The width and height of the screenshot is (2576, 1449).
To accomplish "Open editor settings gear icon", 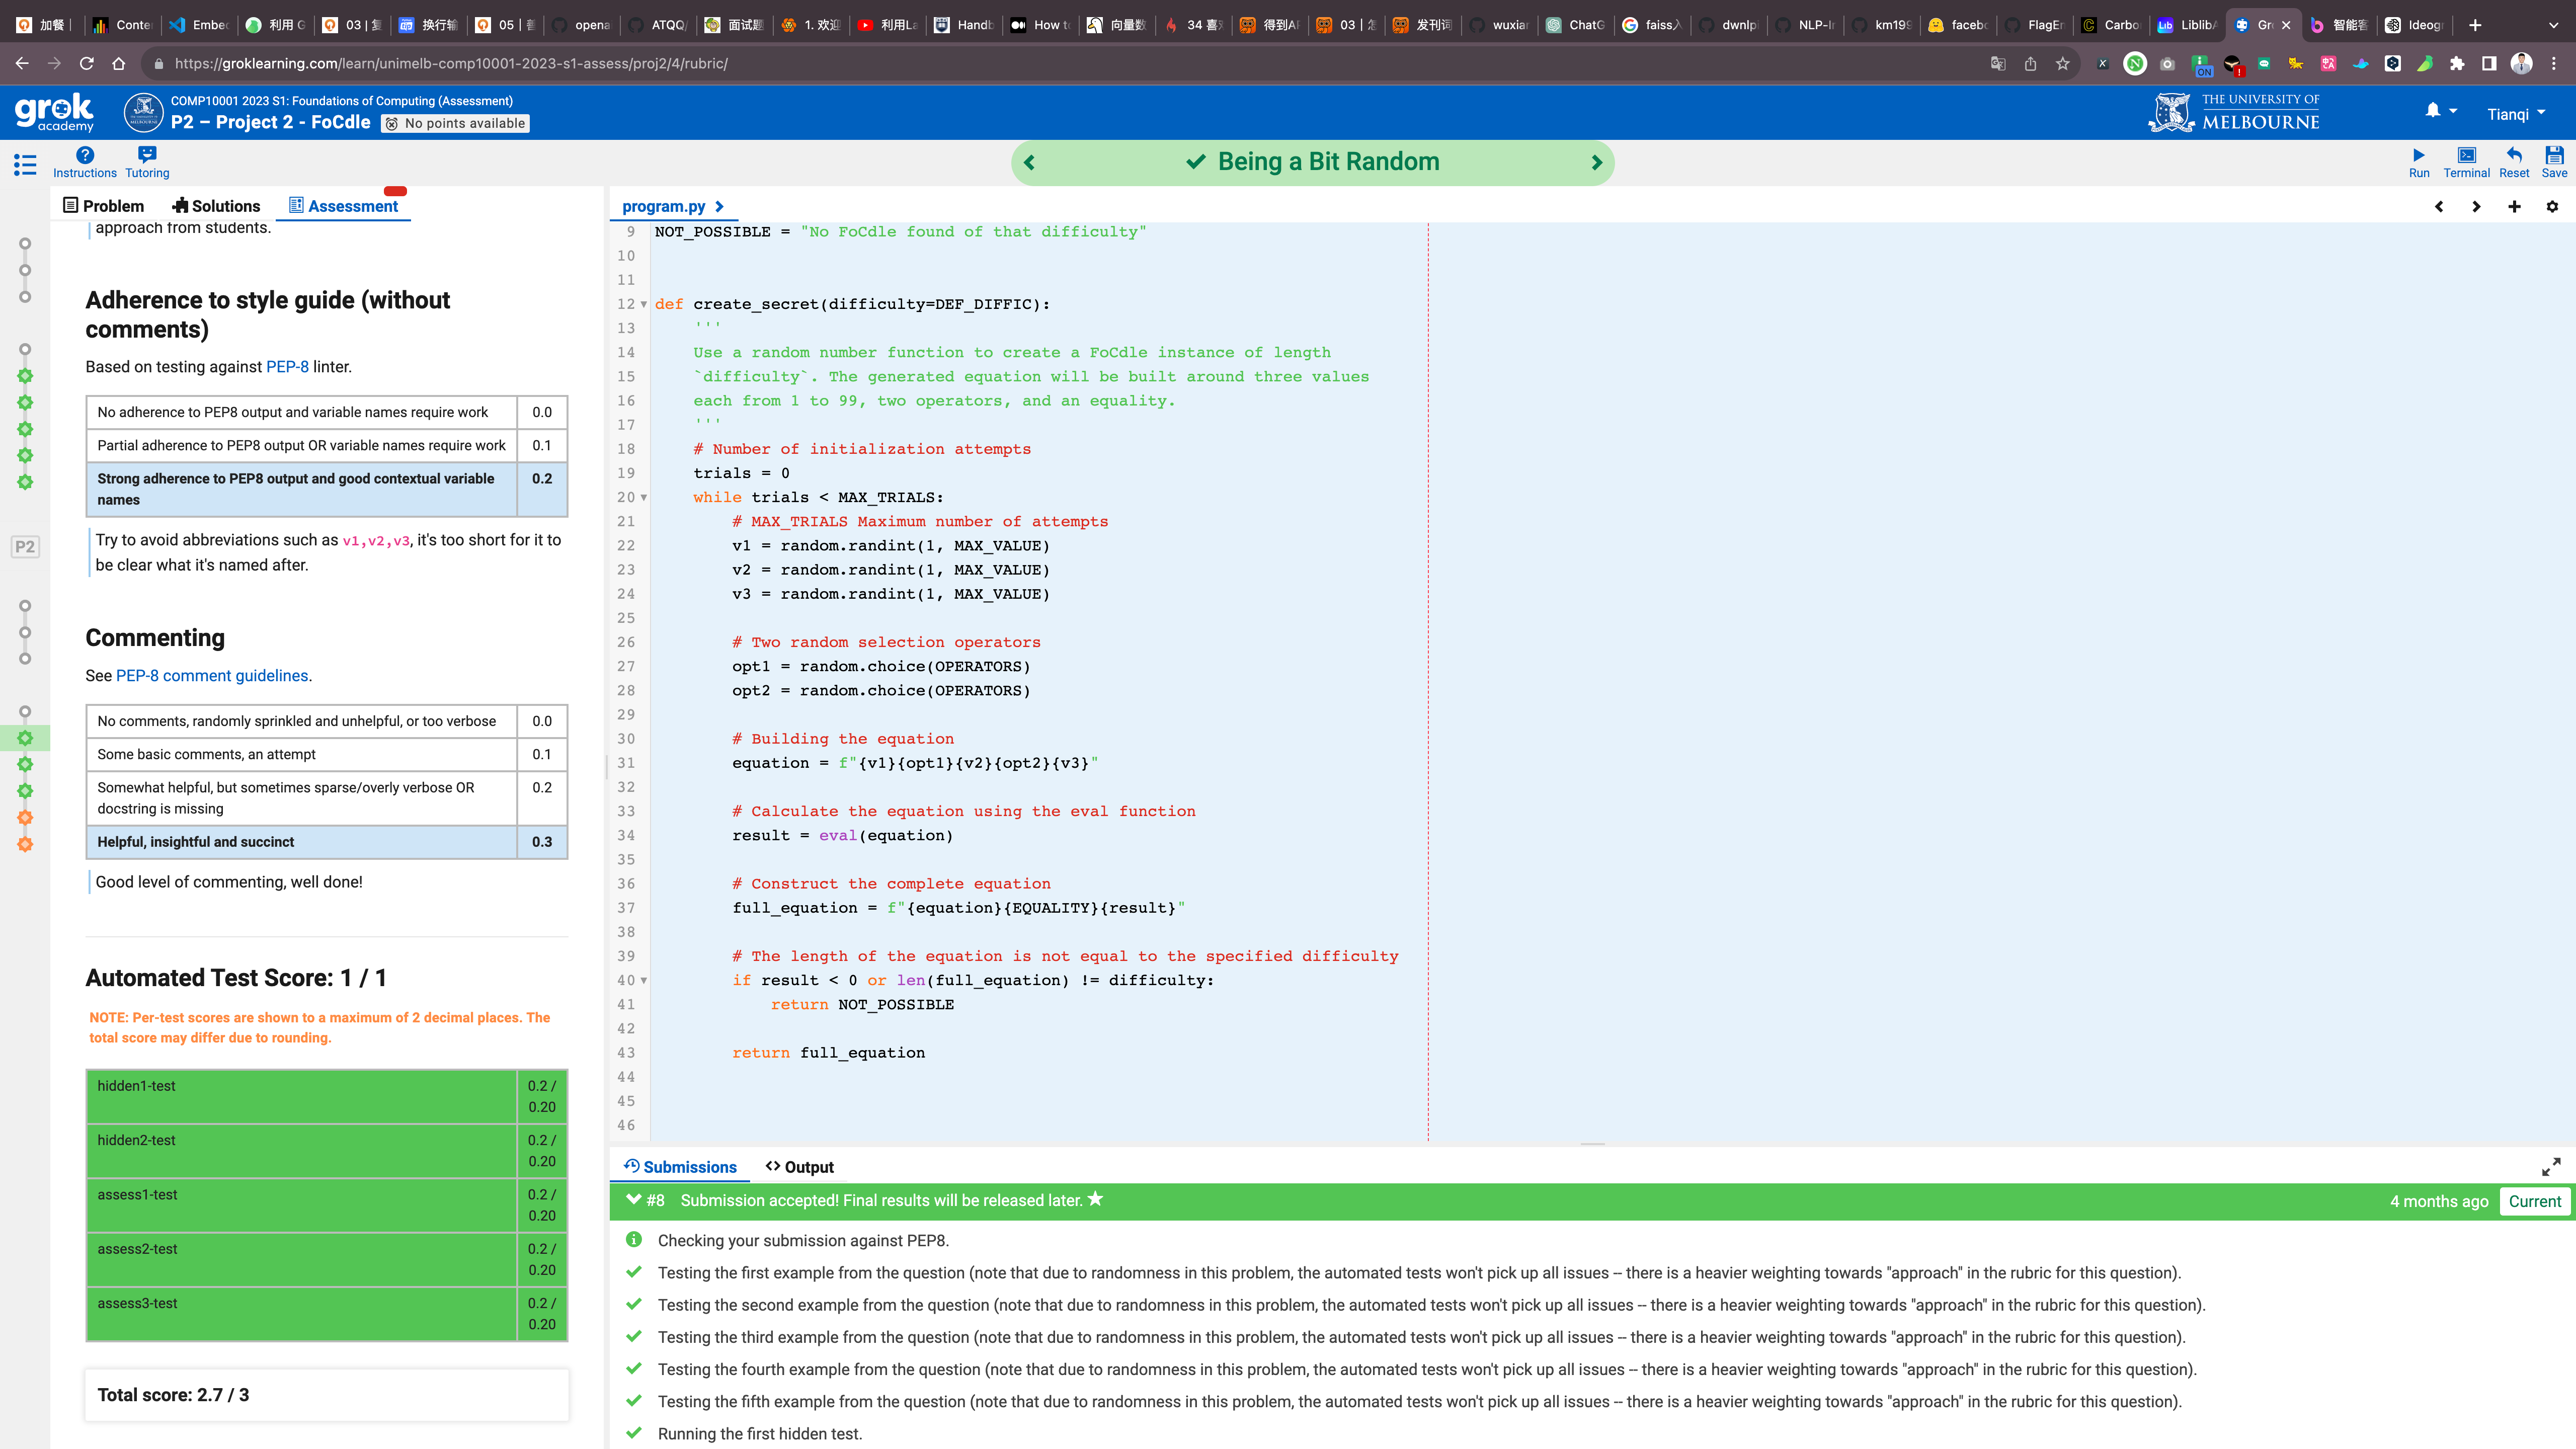I will 2552,206.
